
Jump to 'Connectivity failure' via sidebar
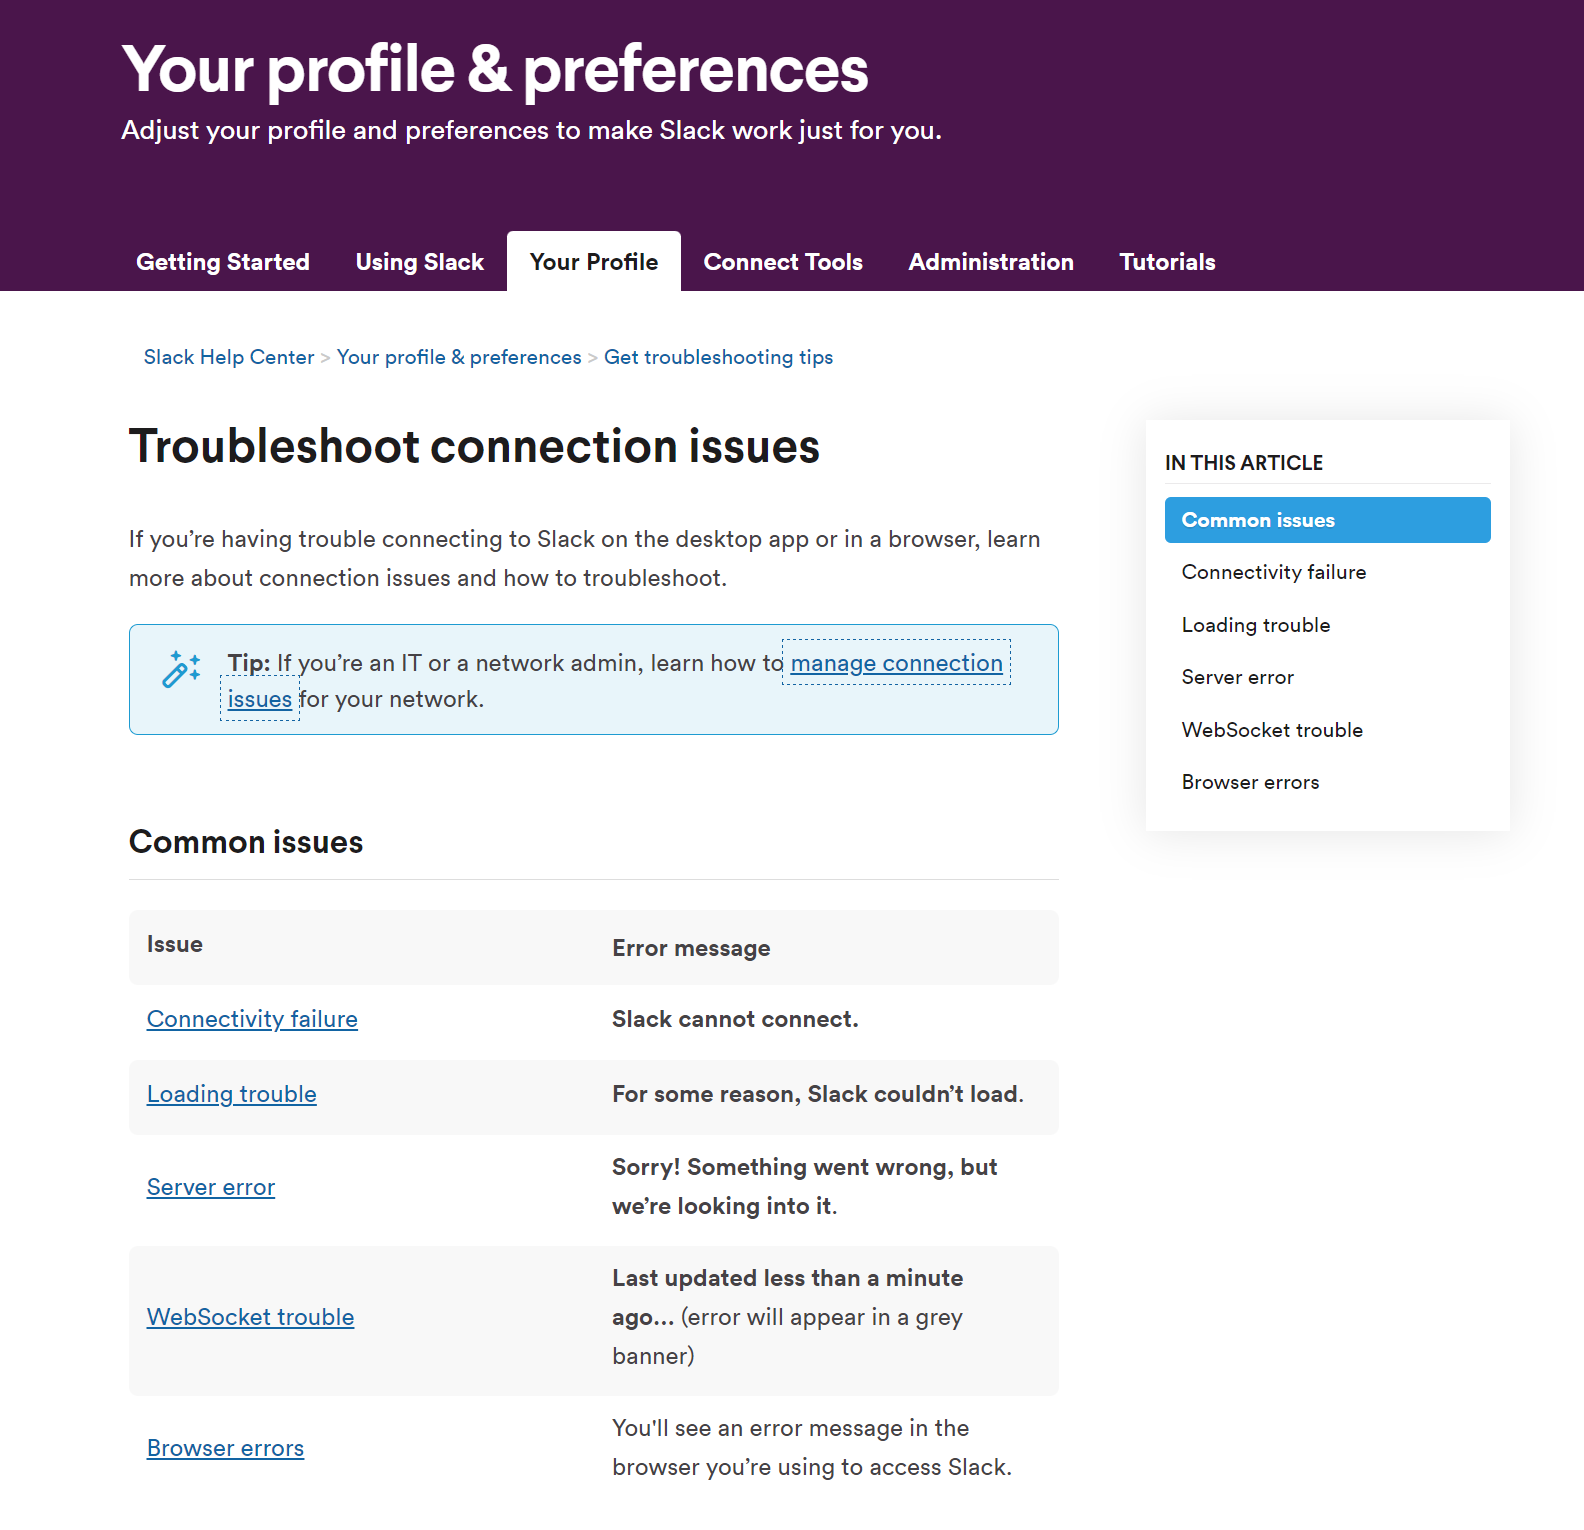coord(1273,571)
